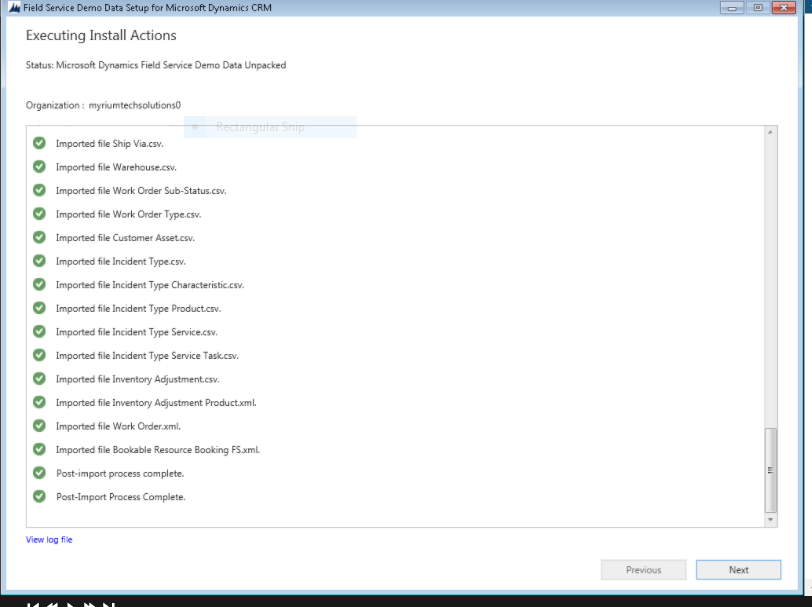Screen dimensions: 812x607
Task: Click green check beside Work Order.xml
Action: (x=39, y=426)
